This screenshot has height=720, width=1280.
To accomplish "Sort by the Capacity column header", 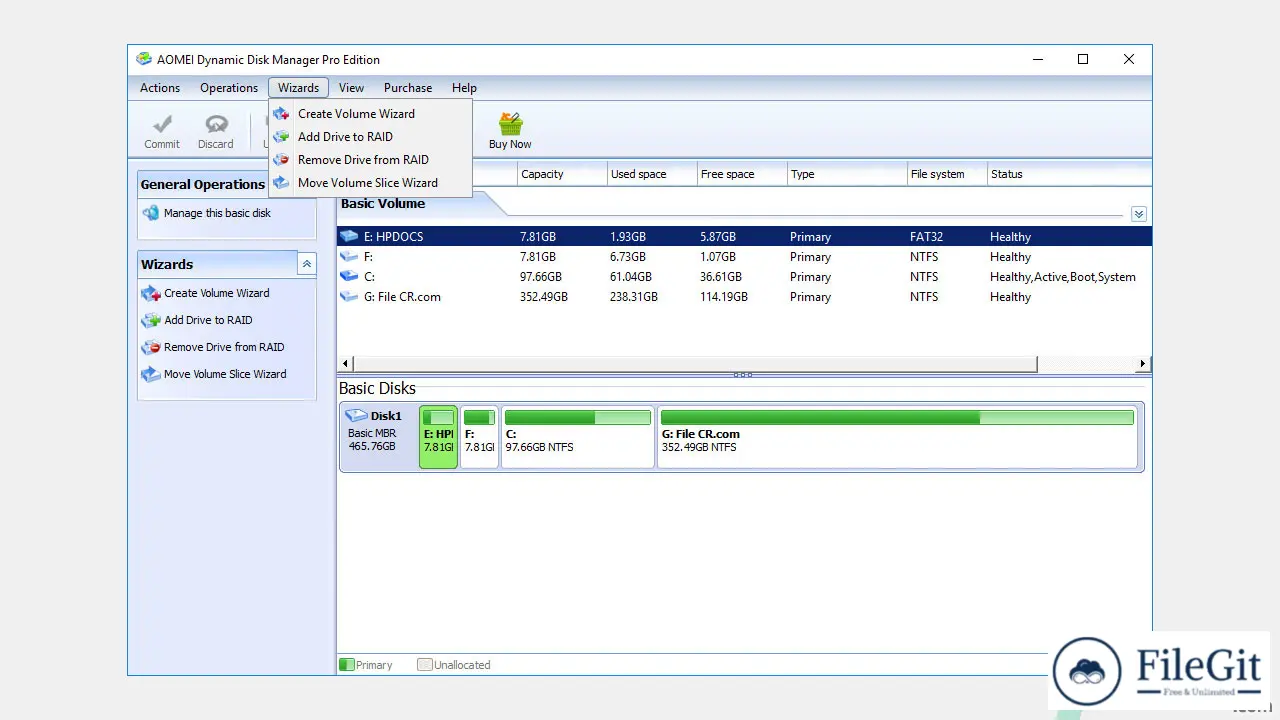I will [562, 174].
